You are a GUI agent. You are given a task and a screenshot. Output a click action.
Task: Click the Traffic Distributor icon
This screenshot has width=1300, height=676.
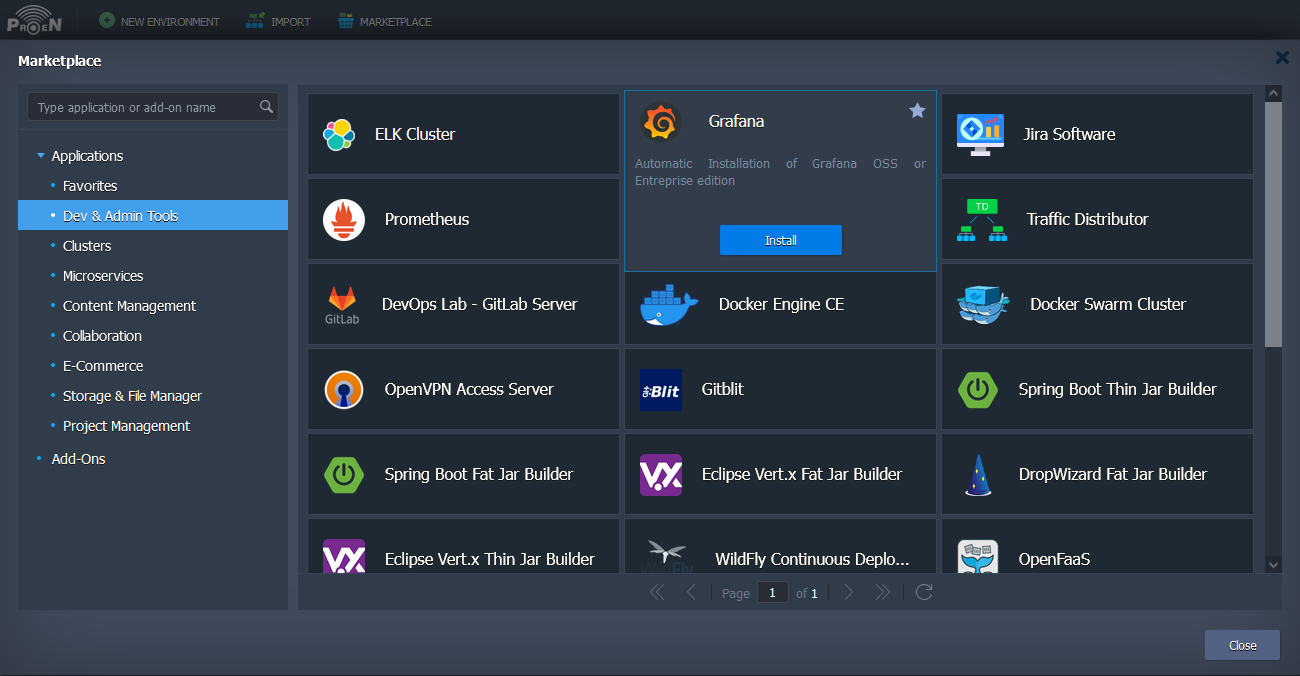[981, 220]
